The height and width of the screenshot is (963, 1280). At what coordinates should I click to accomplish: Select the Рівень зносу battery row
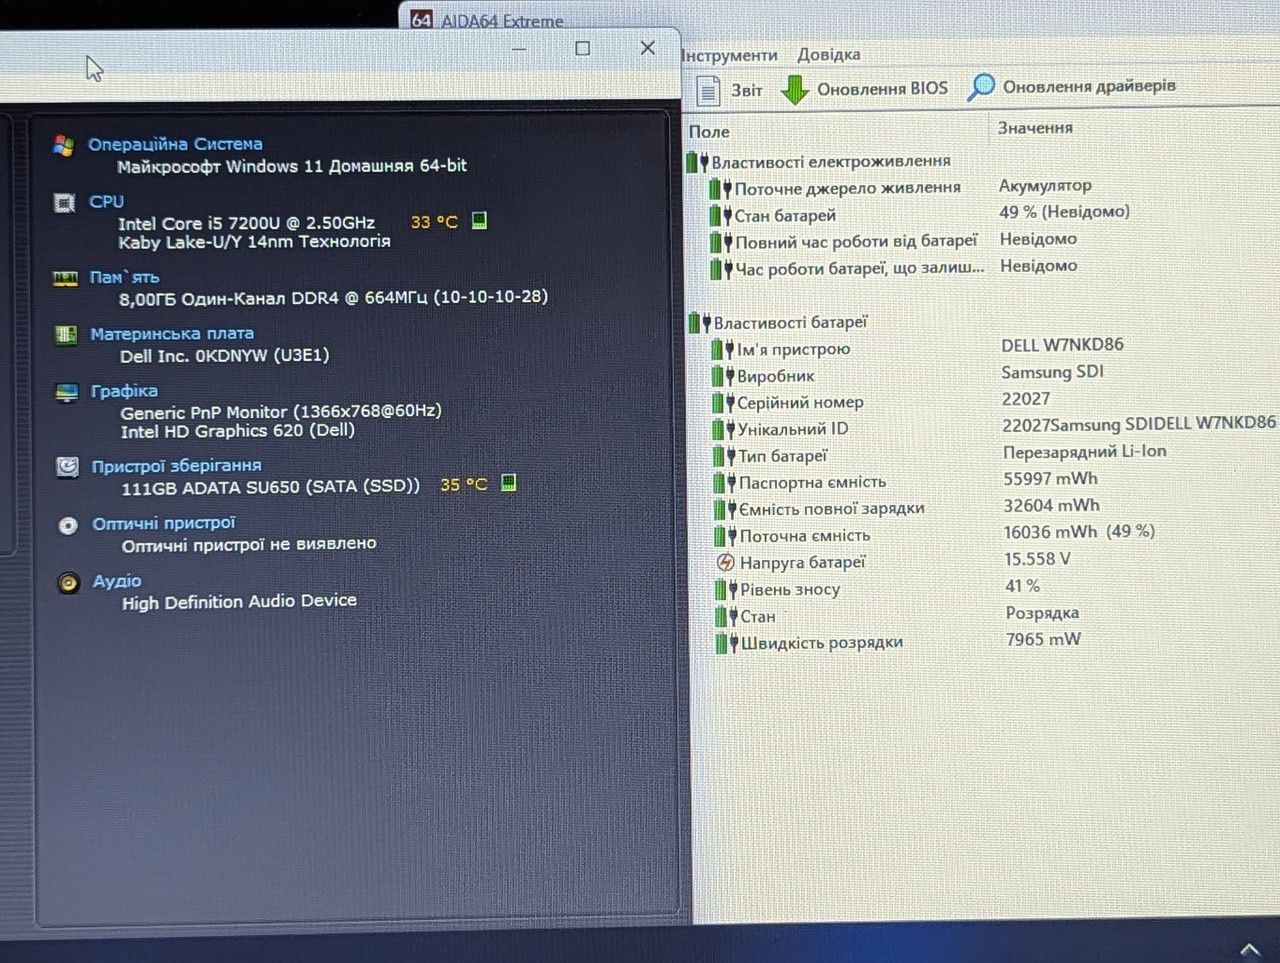pos(790,589)
